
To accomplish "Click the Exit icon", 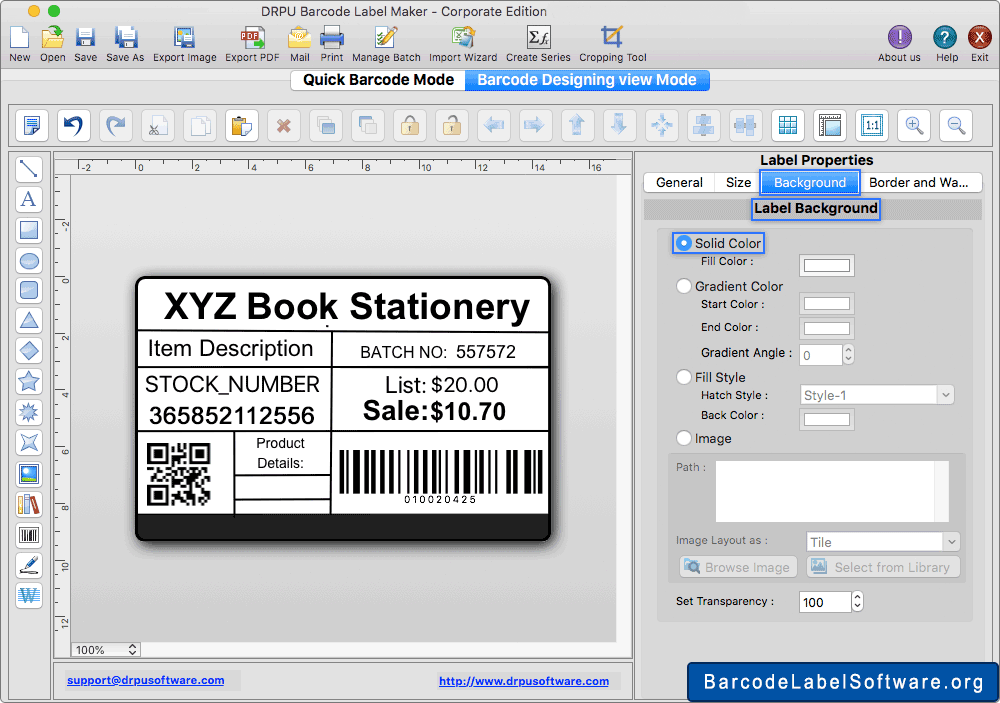I will 980,38.
